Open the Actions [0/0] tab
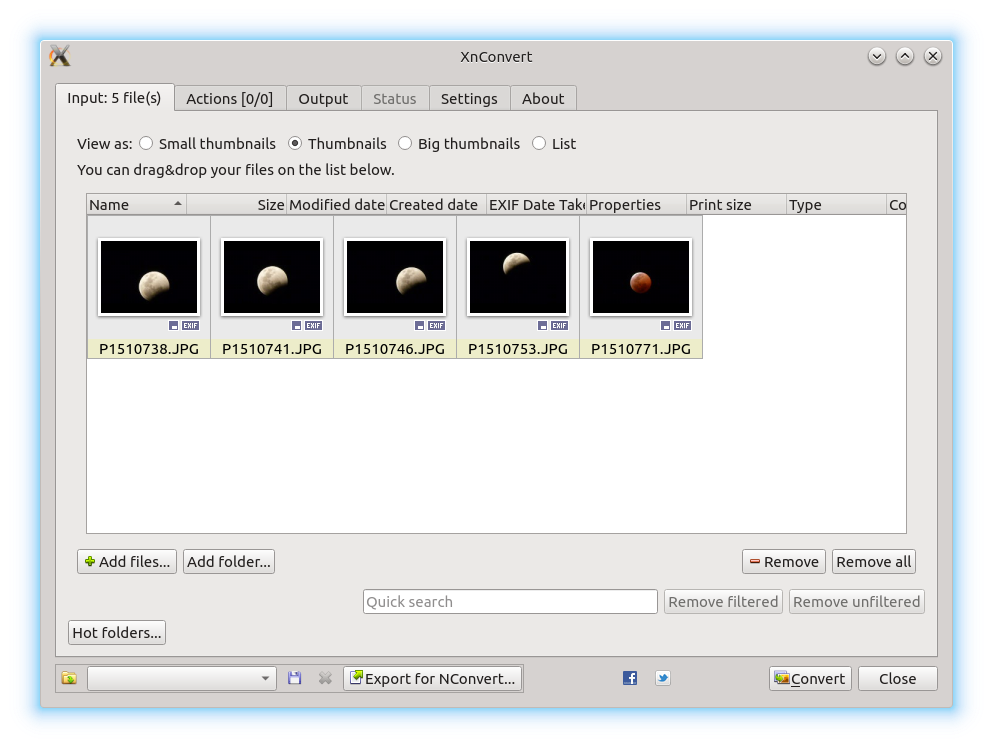 tap(230, 99)
